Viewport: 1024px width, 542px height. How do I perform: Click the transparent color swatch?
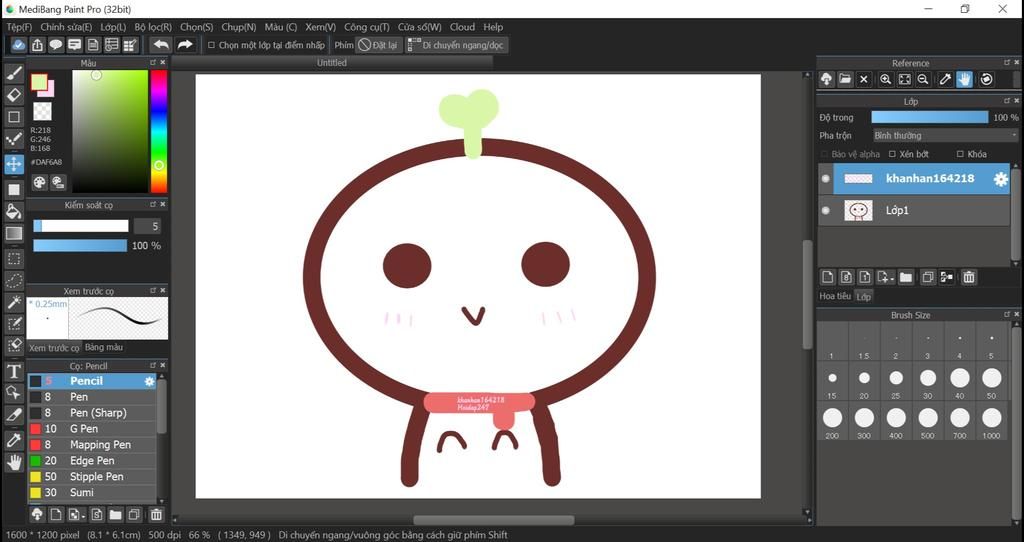tap(42, 111)
